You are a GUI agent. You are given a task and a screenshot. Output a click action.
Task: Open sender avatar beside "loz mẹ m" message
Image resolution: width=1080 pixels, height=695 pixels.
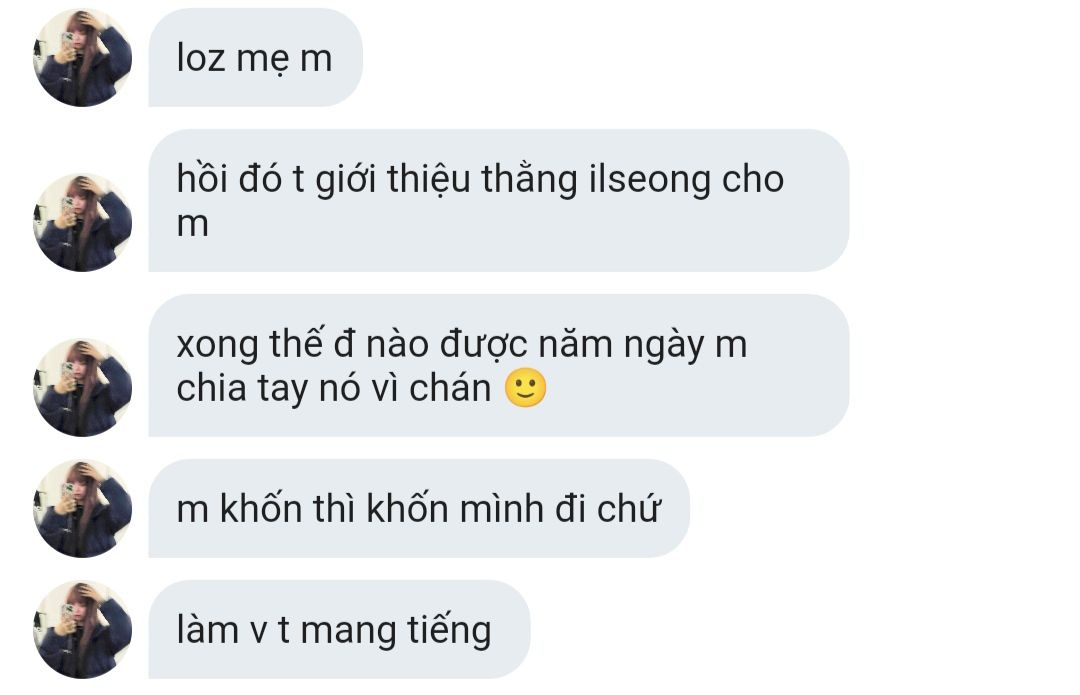[83, 58]
